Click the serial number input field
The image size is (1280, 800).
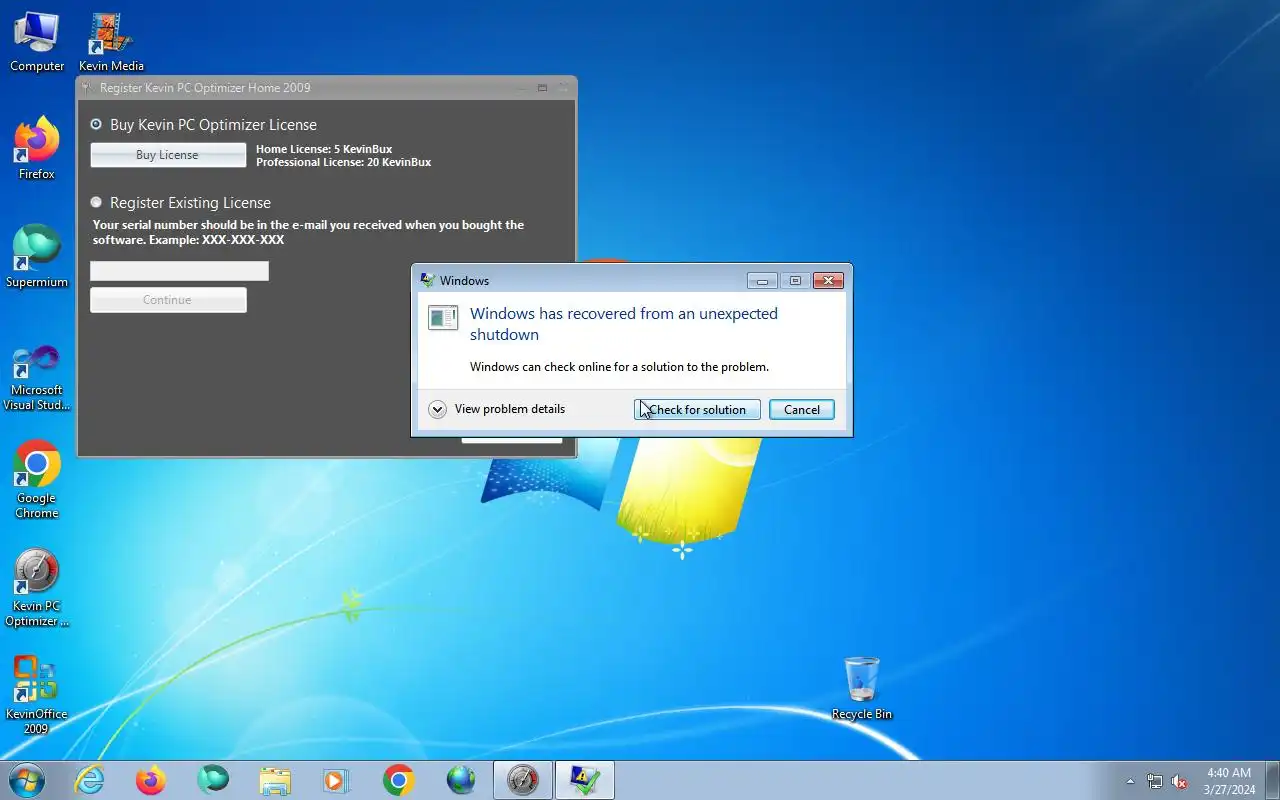pyautogui.click(x=179, y=271)
